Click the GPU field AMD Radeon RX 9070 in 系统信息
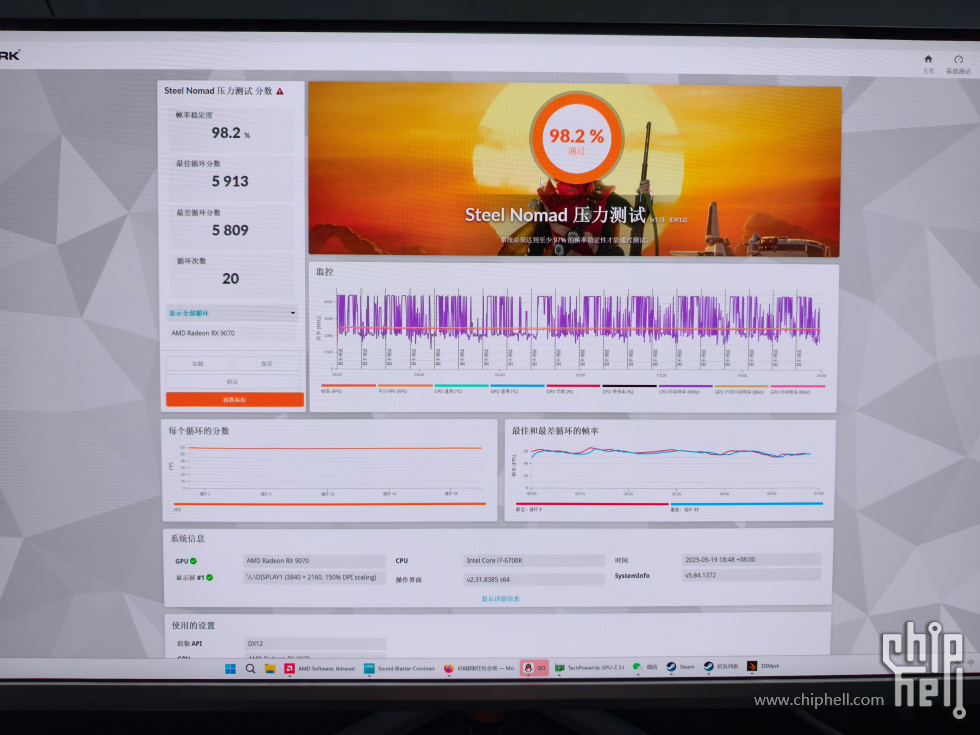 (314, 561)
